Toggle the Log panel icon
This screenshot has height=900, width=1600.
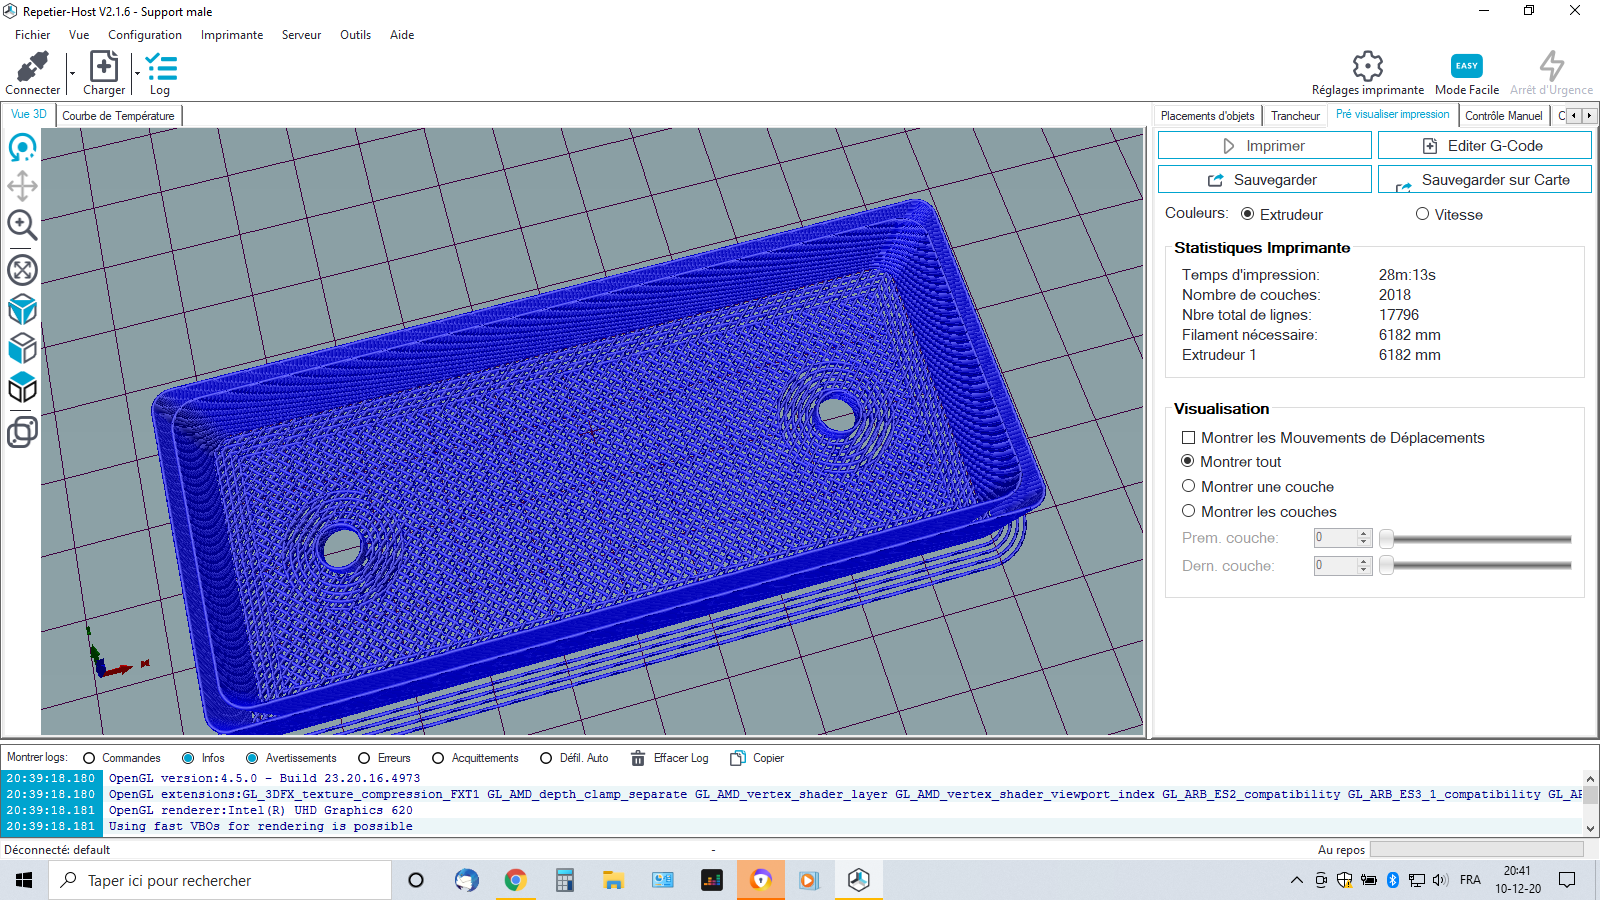[160, 67]
